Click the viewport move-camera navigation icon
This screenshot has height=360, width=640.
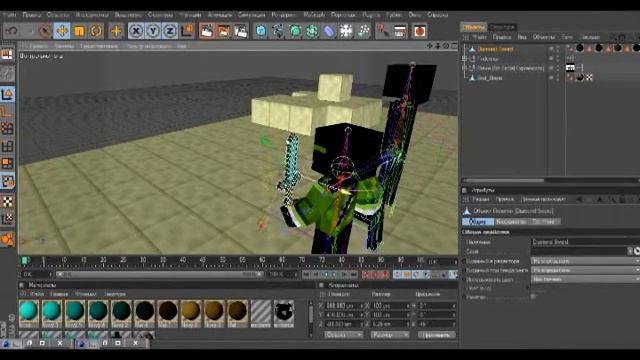point(429,46)
